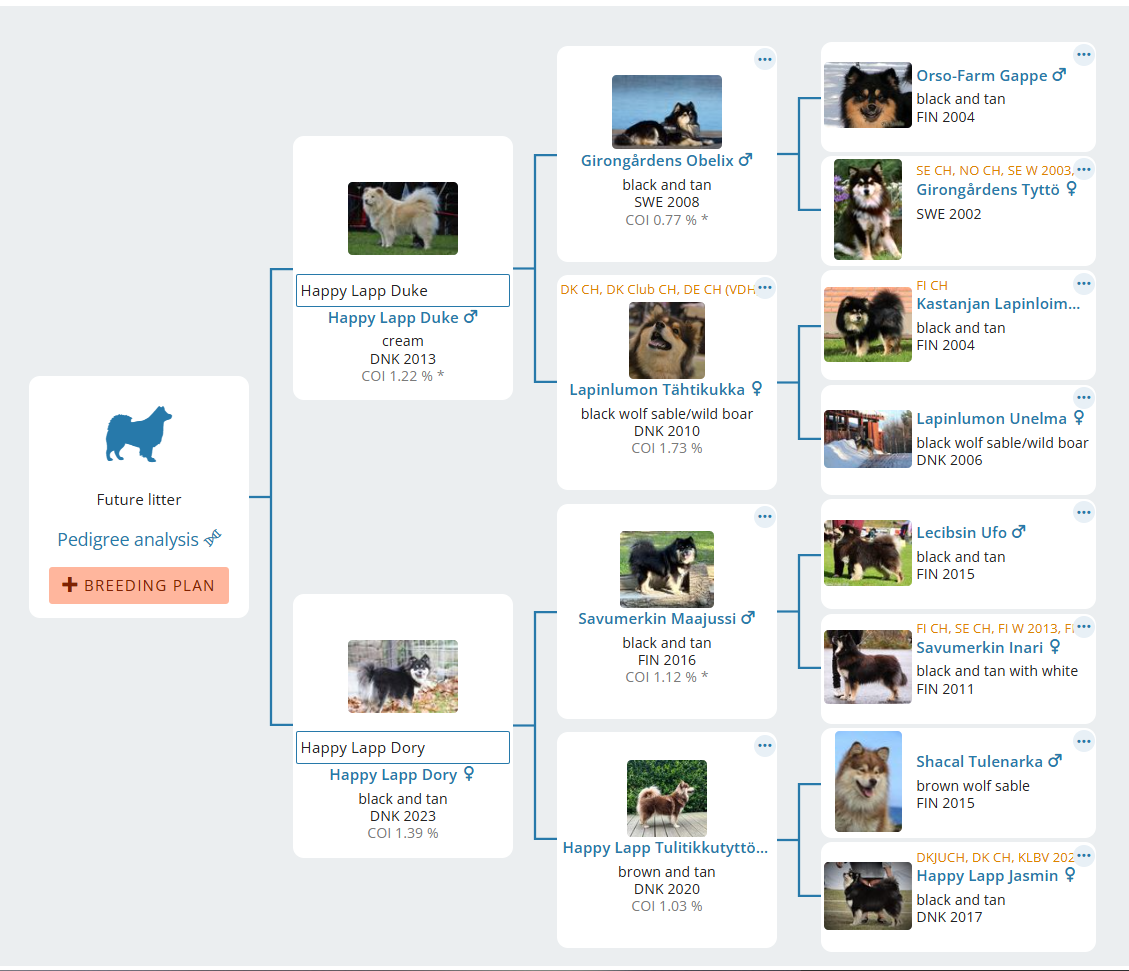Click the blue dog silhouette icon
Image resolution: width=1129 pixels, height=971 pixels.
[139, 434]
